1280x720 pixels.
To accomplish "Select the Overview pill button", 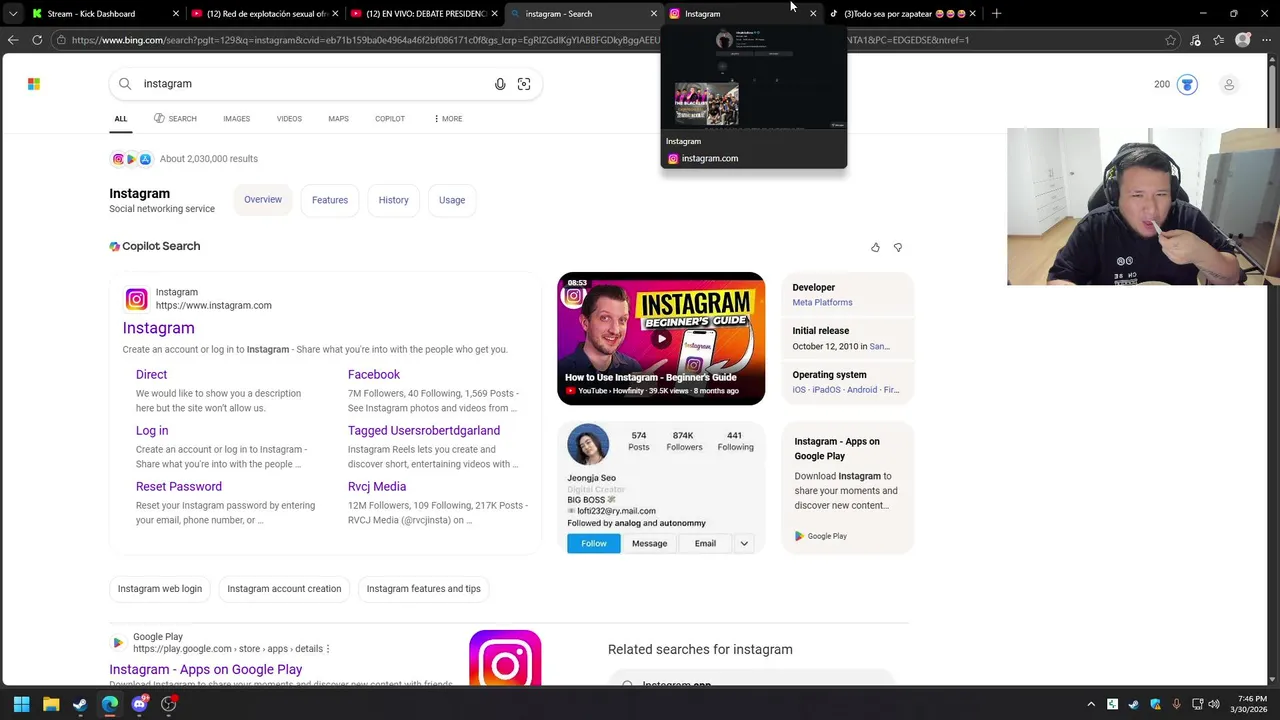I will (x=263, y=200).
